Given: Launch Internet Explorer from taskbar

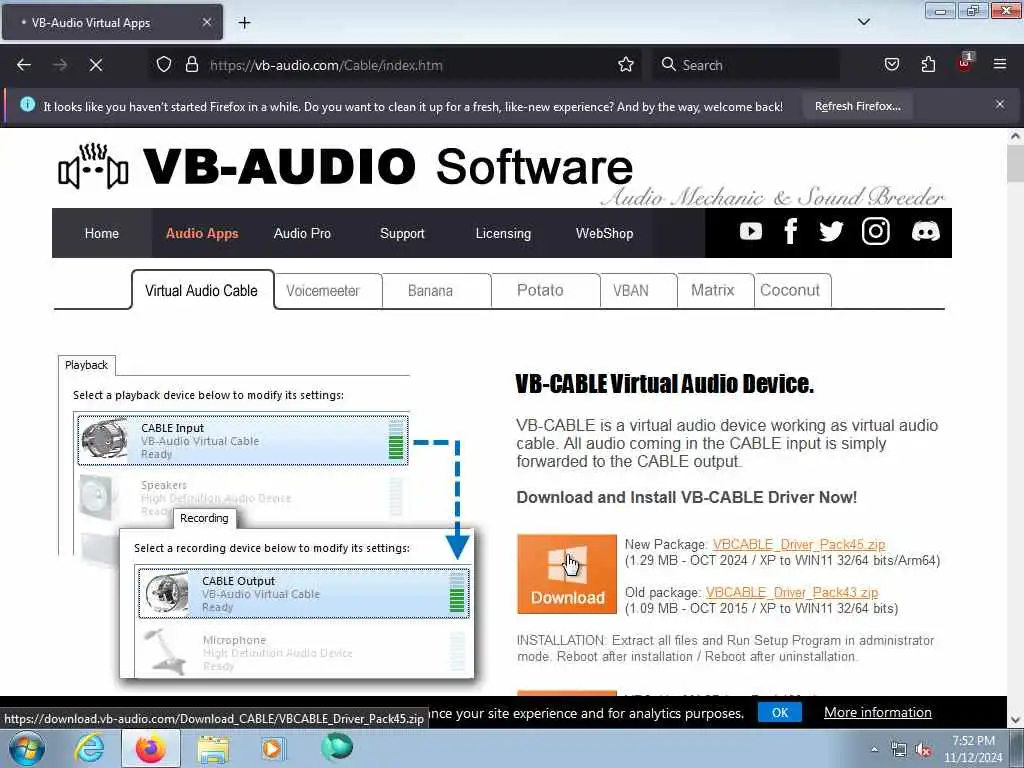Looking at the screenshot, I should click(x=89, y=748).
